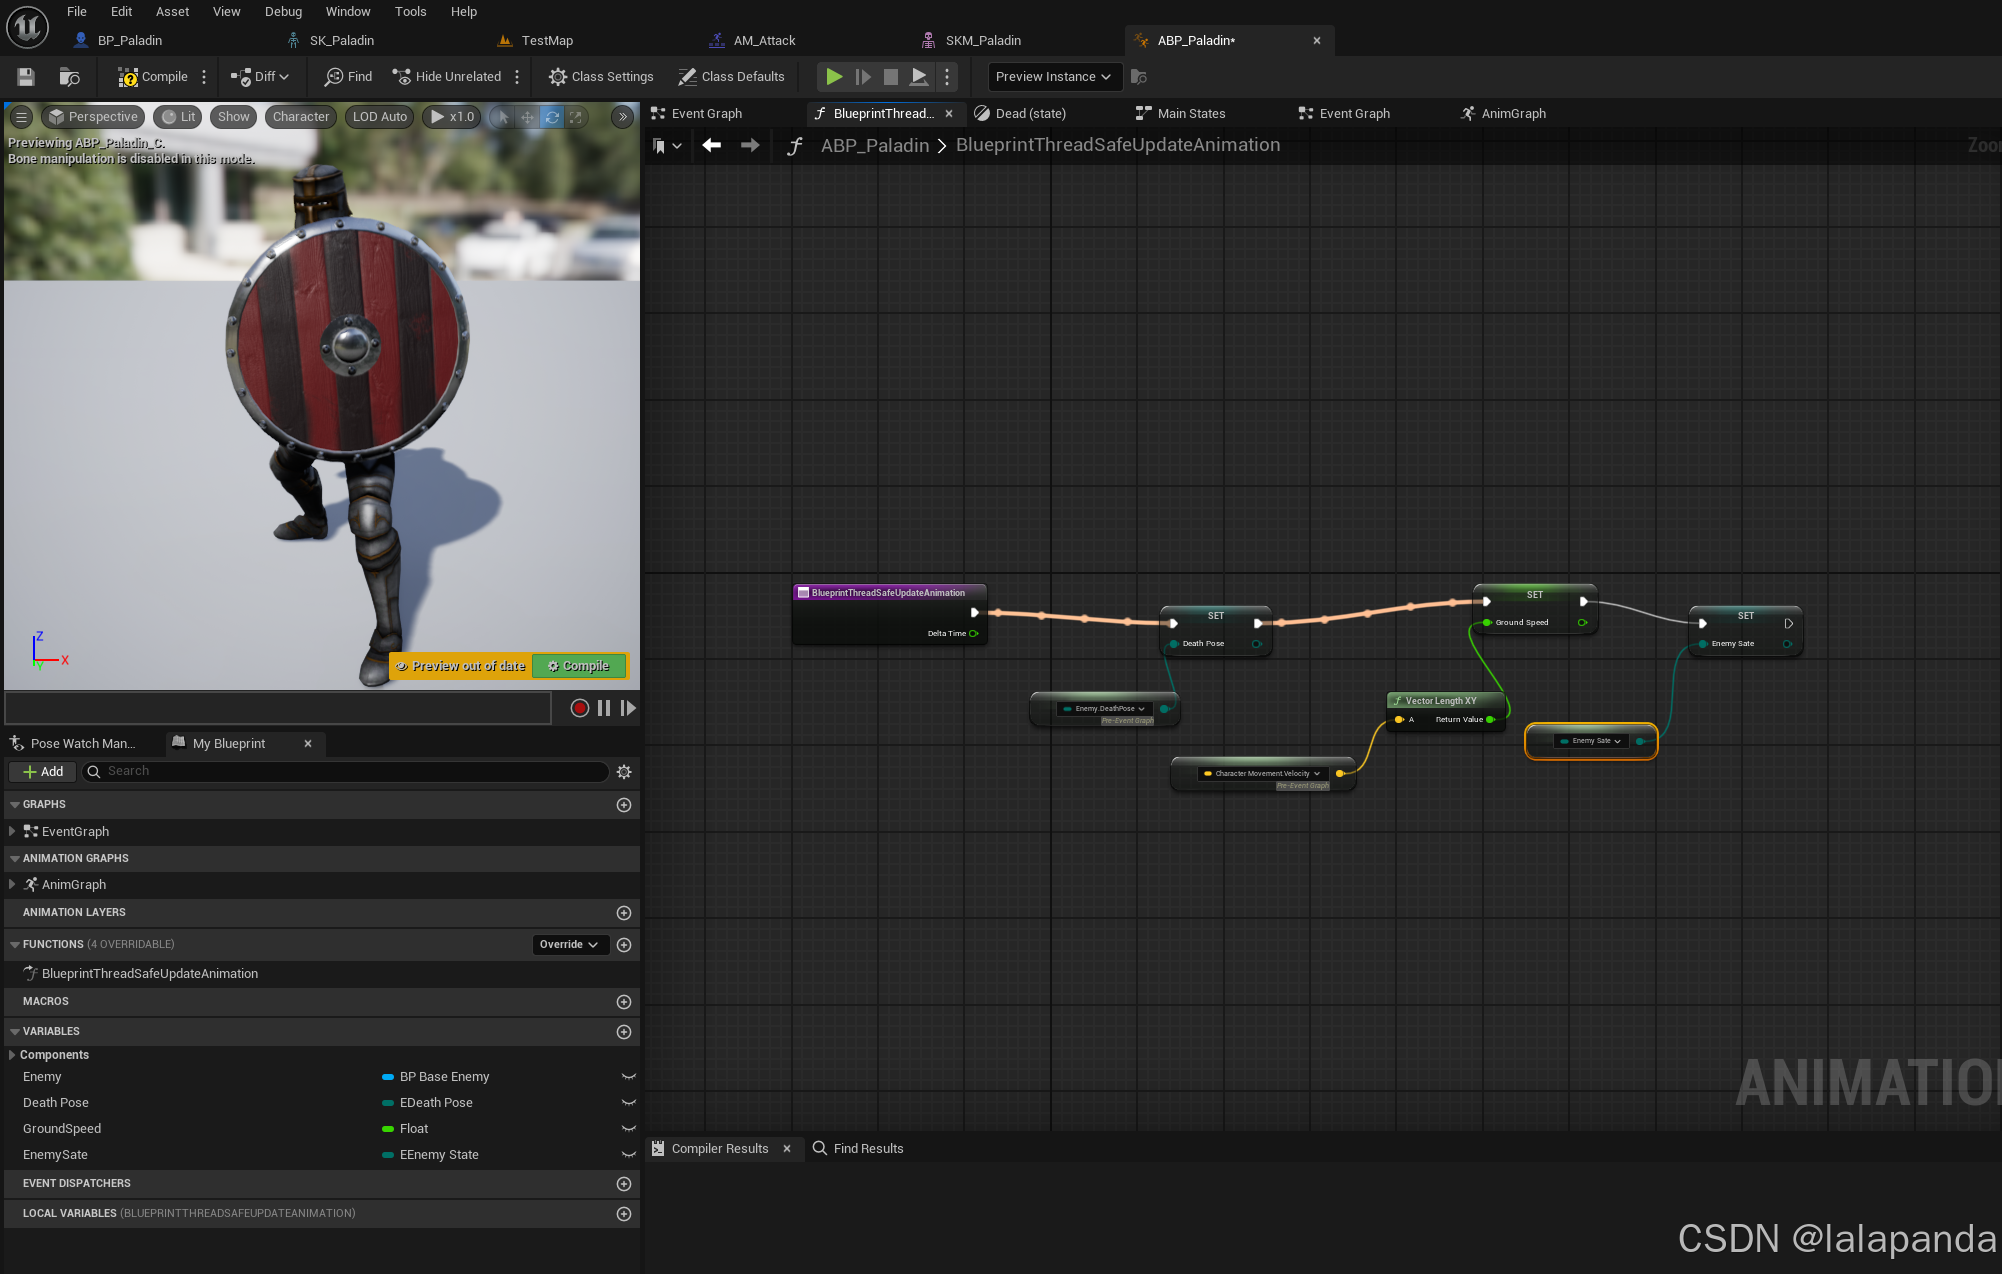Screen dimensions: 2002x1274
Task: Navigate back with the left arrow icon
Action: tap(711, 145)
